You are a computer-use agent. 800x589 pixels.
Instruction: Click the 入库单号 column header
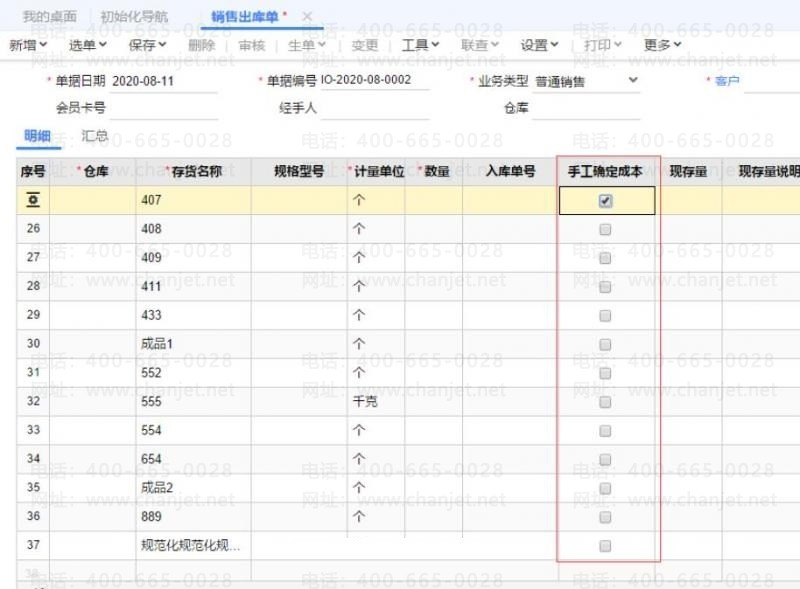point(510,171)
